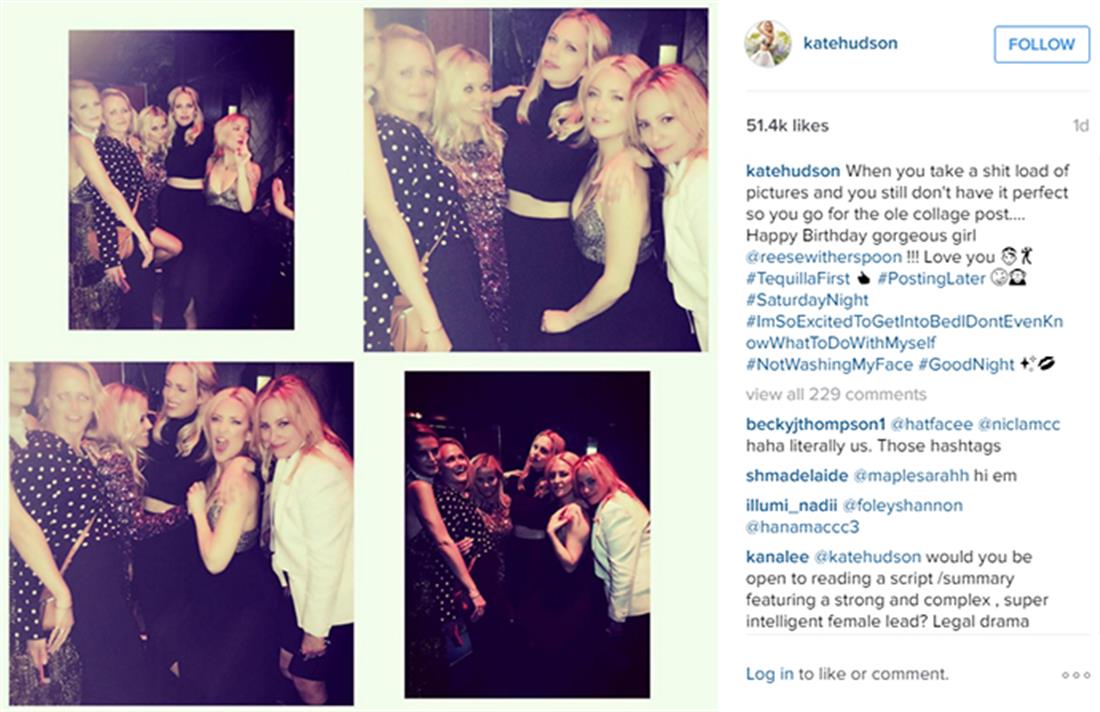Open shmadelaide commenter profile
Image resolution: width=1100 pixels, height=712 pixels.
(x=797, y=476)
